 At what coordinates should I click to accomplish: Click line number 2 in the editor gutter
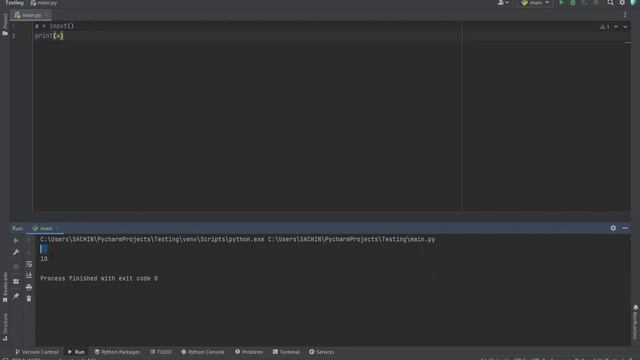click(13, 36)
